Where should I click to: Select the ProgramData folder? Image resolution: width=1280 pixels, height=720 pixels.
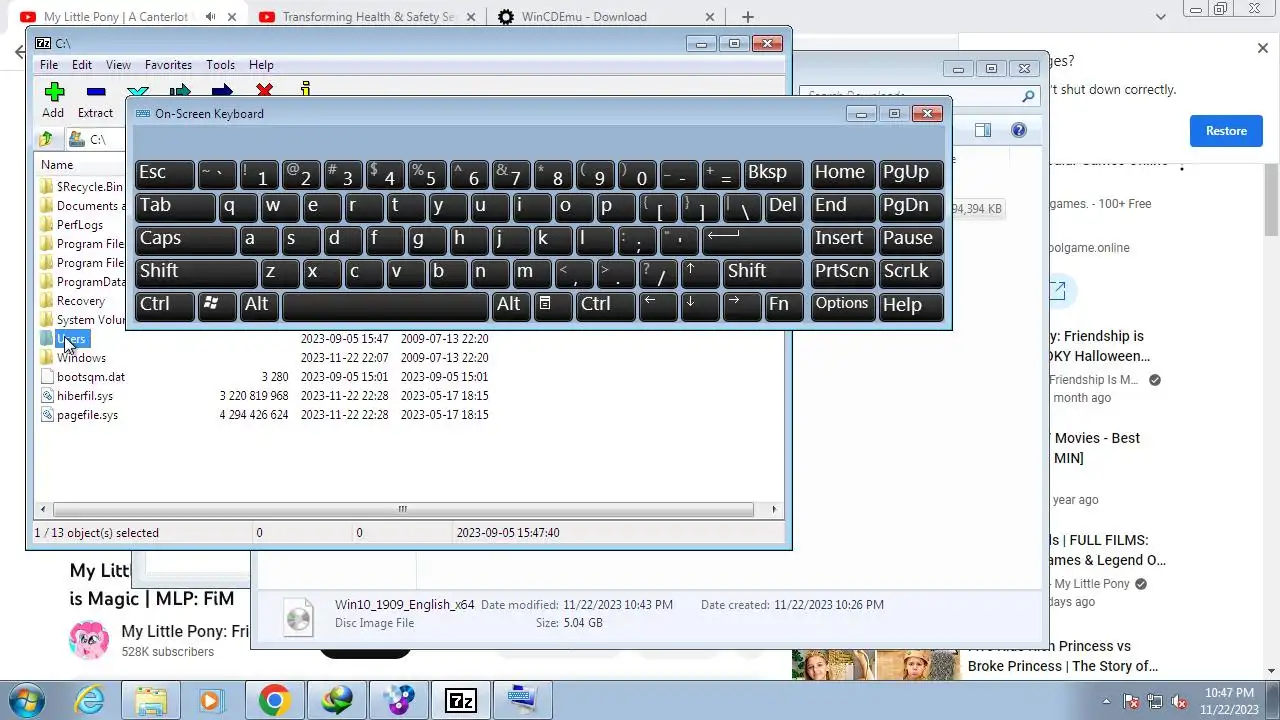83,282
